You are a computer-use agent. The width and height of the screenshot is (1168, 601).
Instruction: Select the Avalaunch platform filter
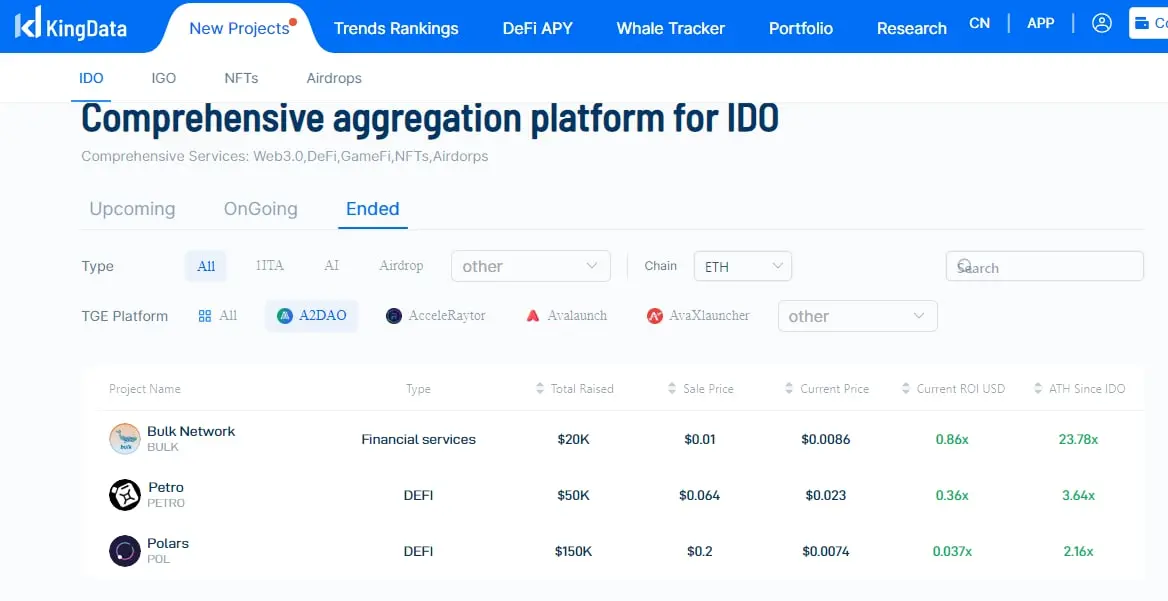point(566,316)
